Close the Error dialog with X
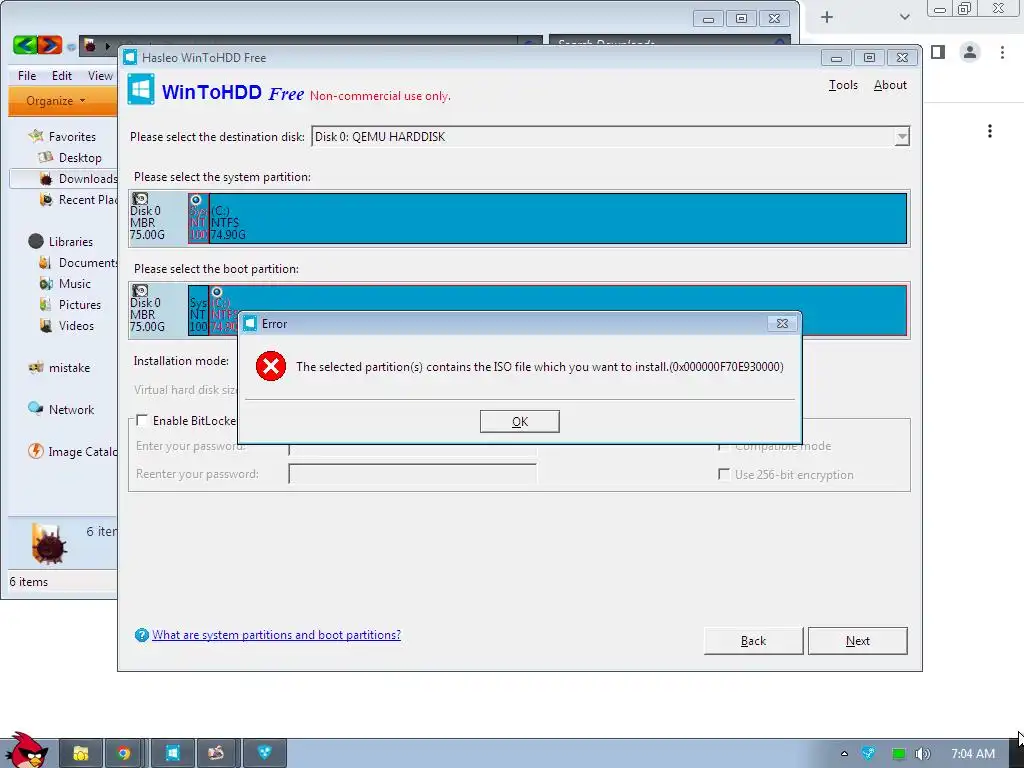1024x768 pixels. (782, 323)
